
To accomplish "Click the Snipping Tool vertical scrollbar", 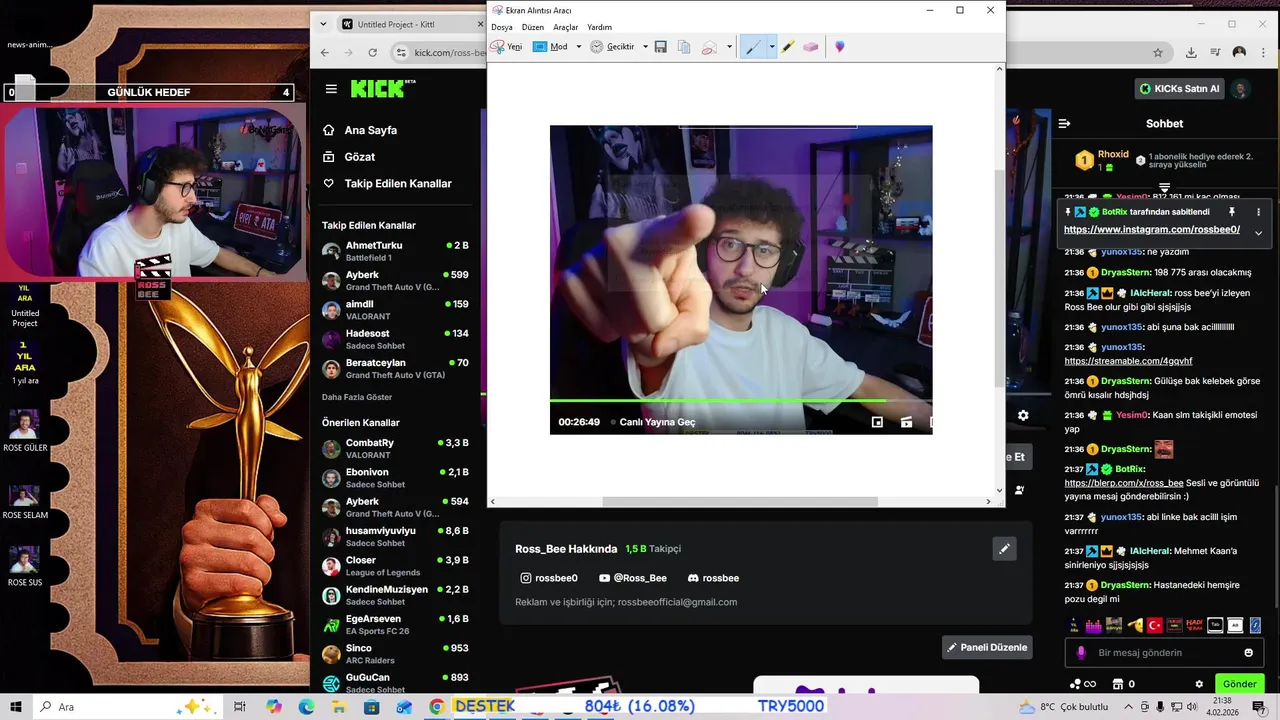I will tap(999, 279).
